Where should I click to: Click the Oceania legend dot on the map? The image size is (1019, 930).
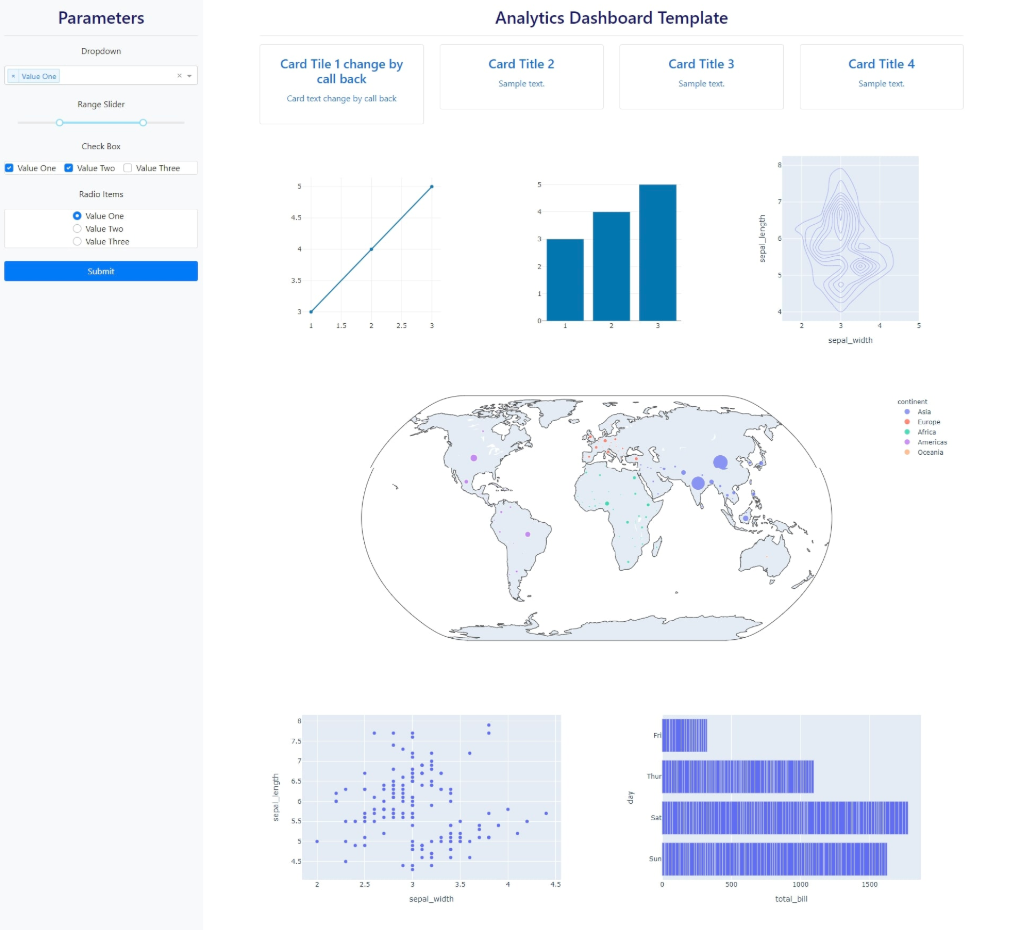coord(907,452)
